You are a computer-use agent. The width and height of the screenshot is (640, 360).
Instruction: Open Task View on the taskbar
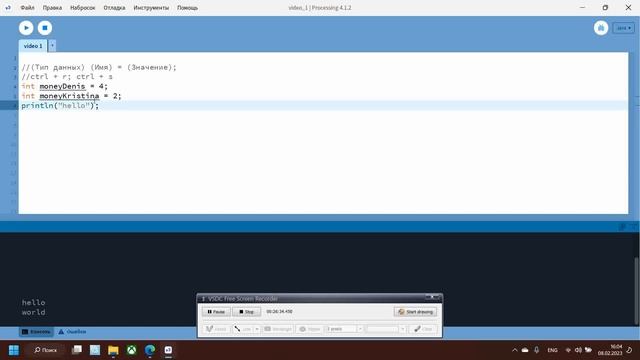[x=77, y=350]
